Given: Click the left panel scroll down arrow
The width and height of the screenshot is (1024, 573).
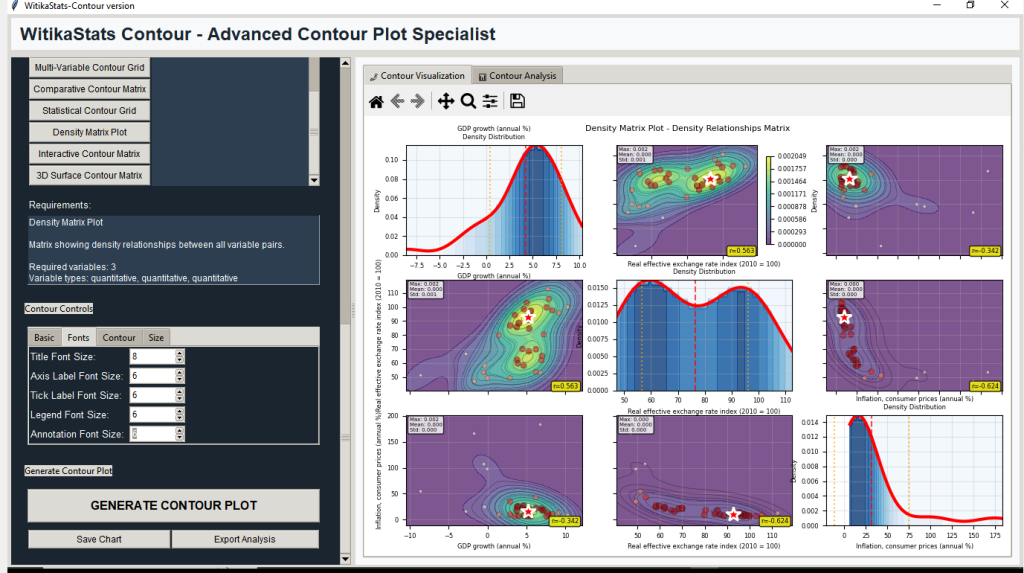Looking at the screenshot, I should 345,559.
